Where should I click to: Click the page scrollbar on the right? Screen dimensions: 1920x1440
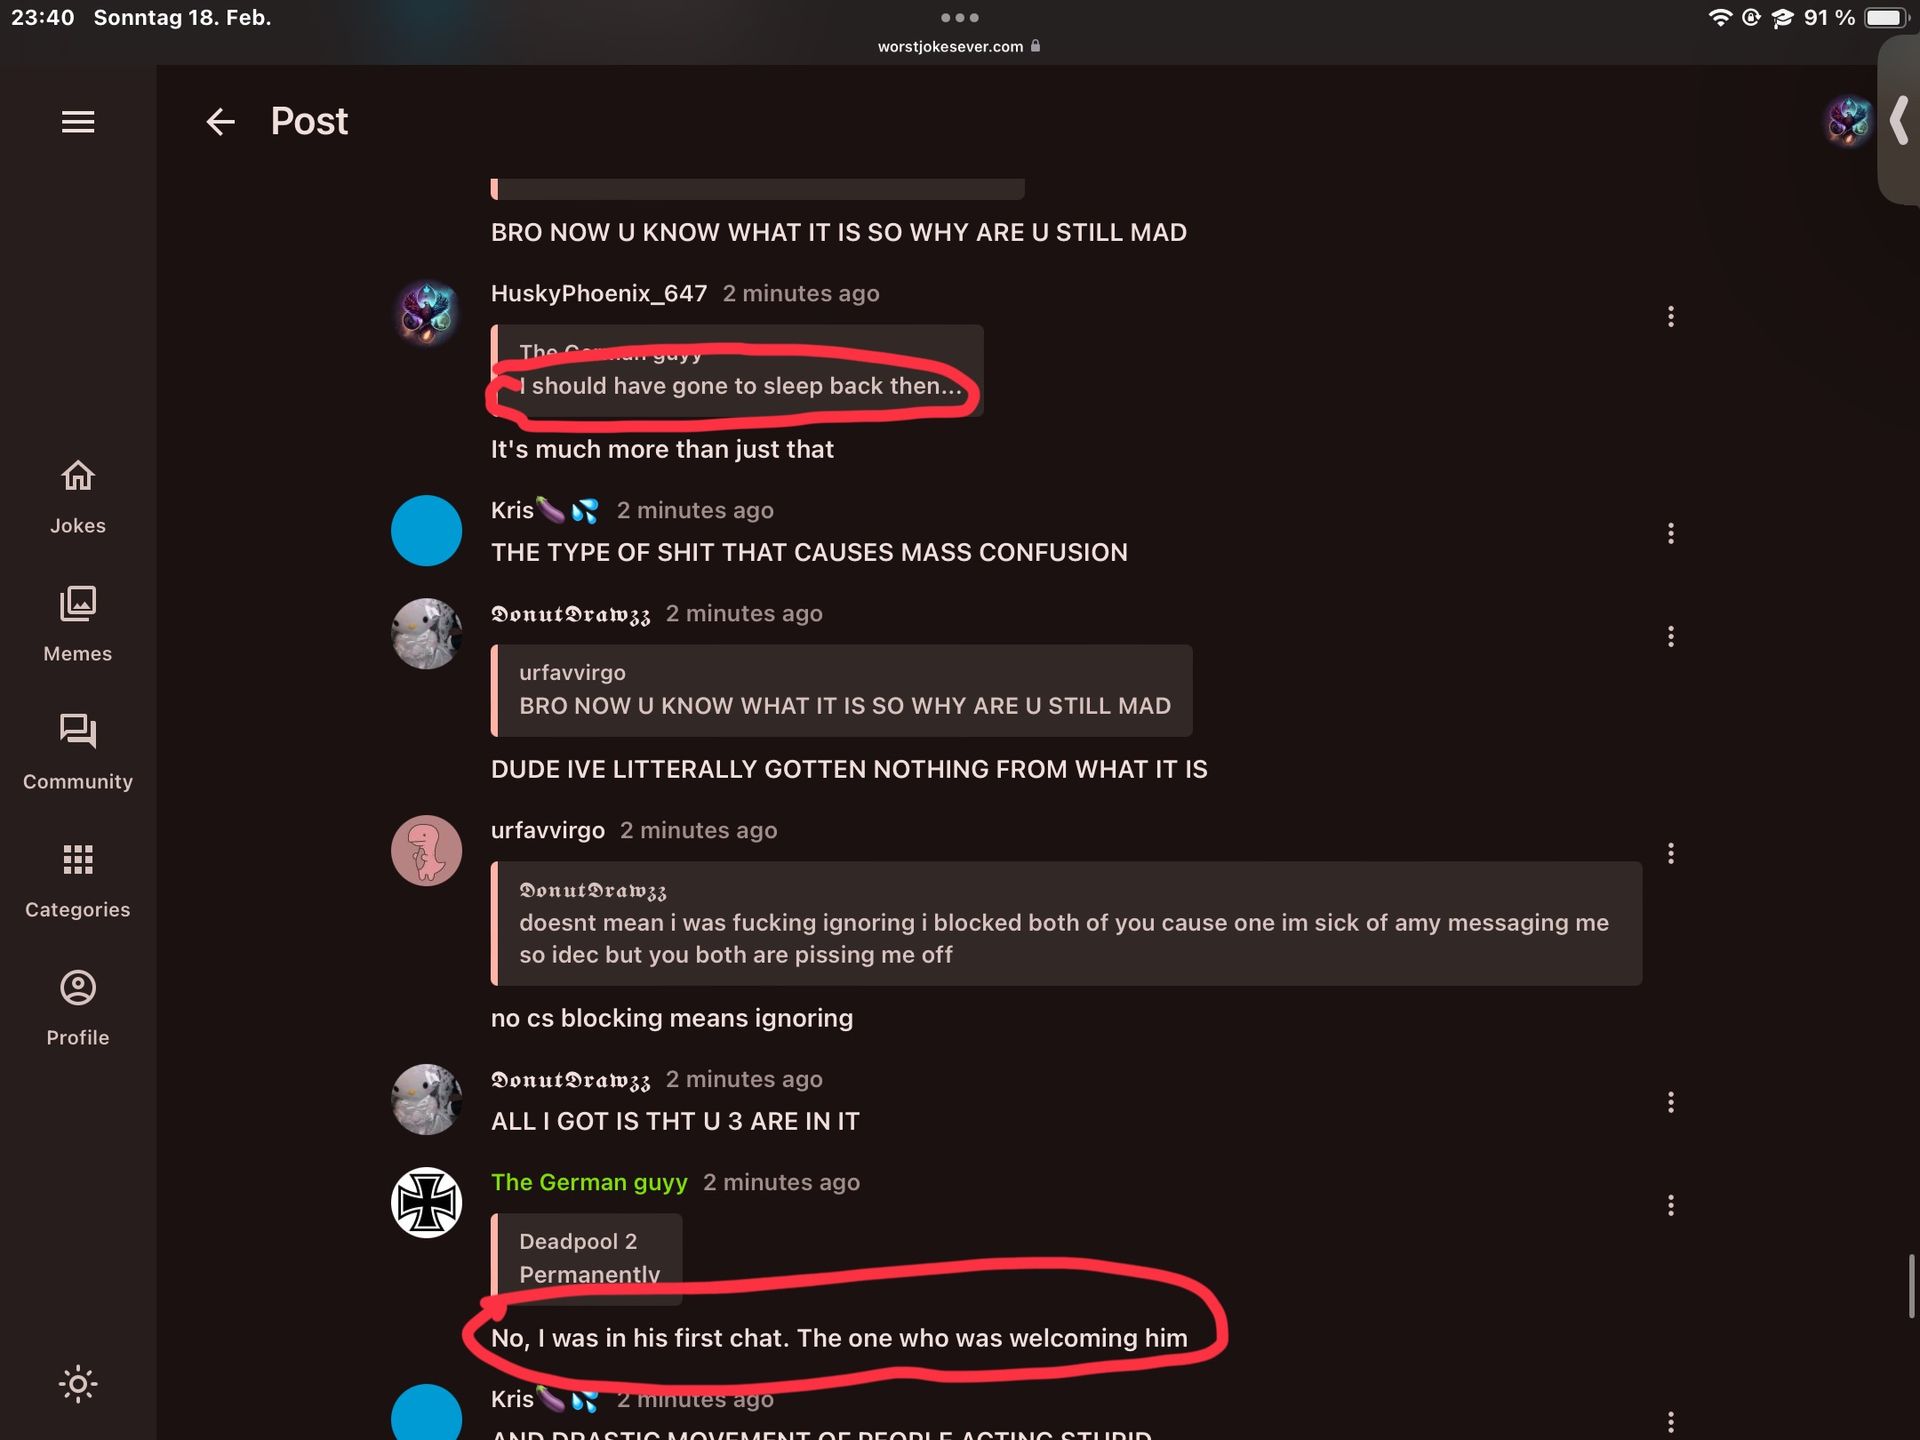coord(1911,1286)
